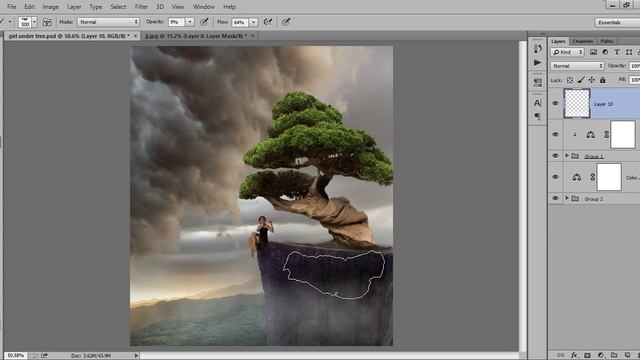Filter layers by pixel layers icon

[x=593, y=52]
